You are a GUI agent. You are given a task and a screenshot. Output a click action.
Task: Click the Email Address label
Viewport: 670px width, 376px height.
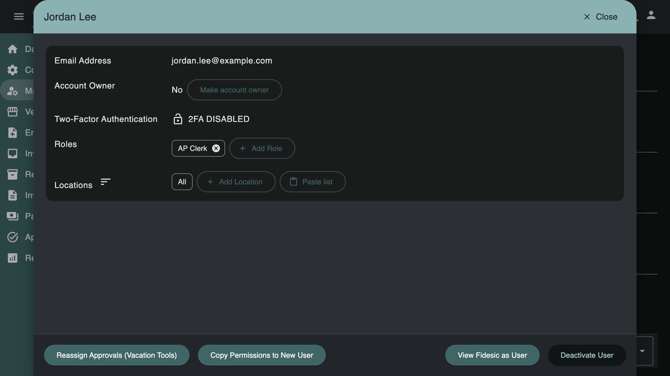point(82,61)
